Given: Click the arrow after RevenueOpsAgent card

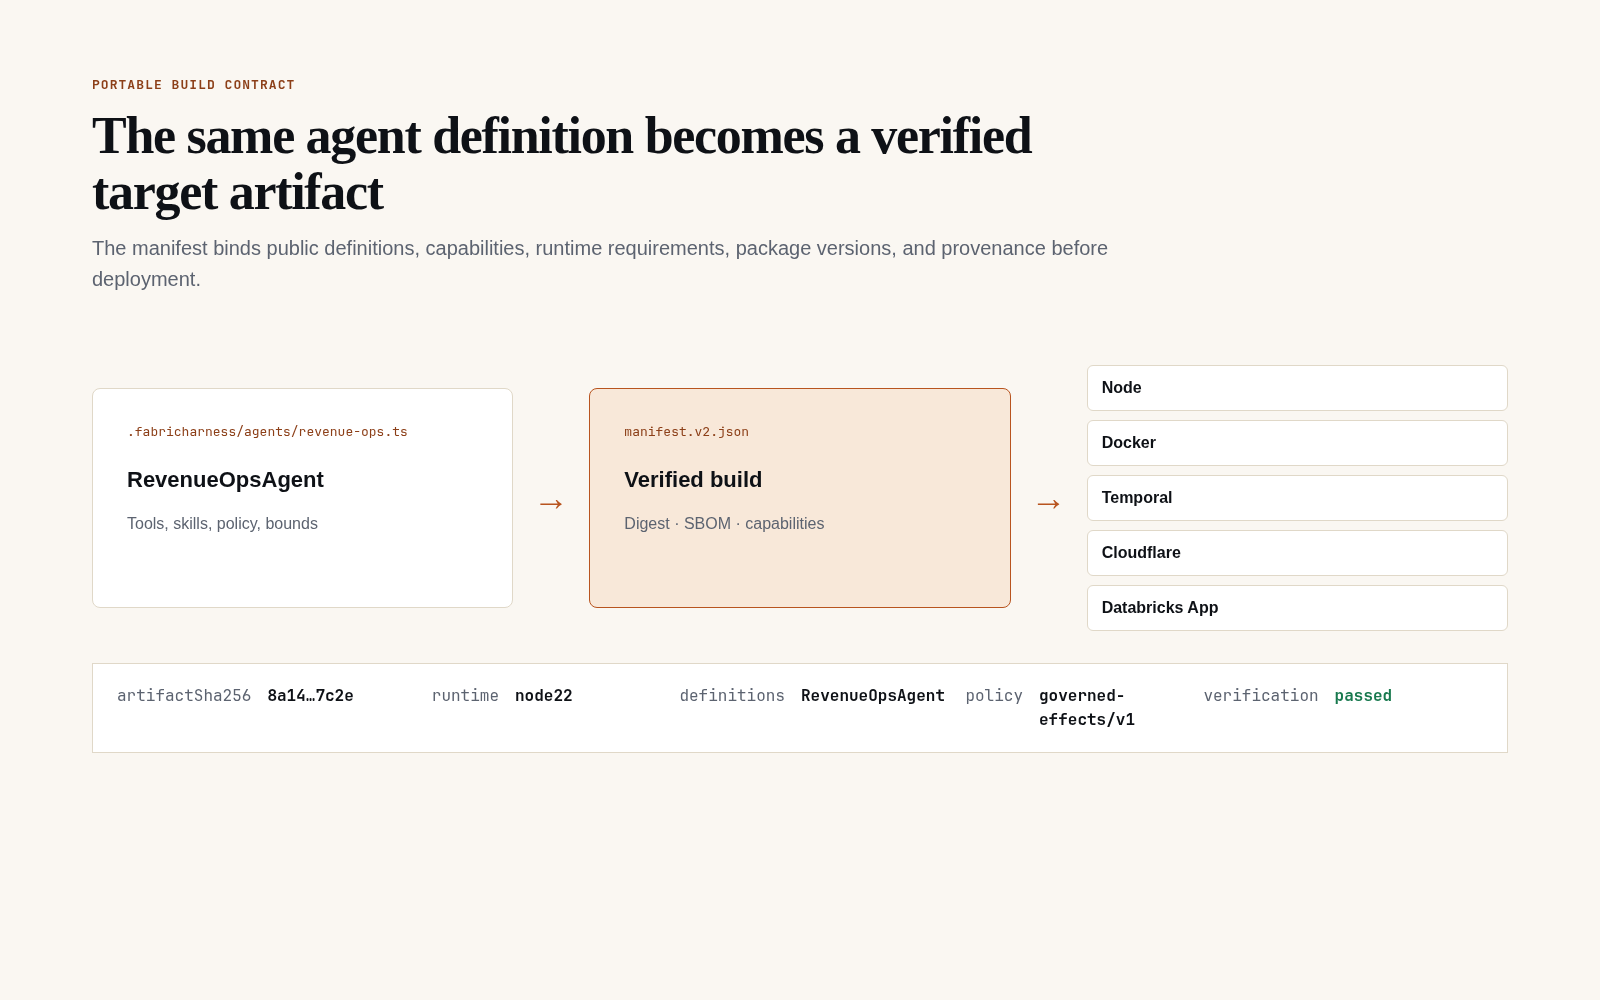Looking at the screenshot, I should coord(551,503).
